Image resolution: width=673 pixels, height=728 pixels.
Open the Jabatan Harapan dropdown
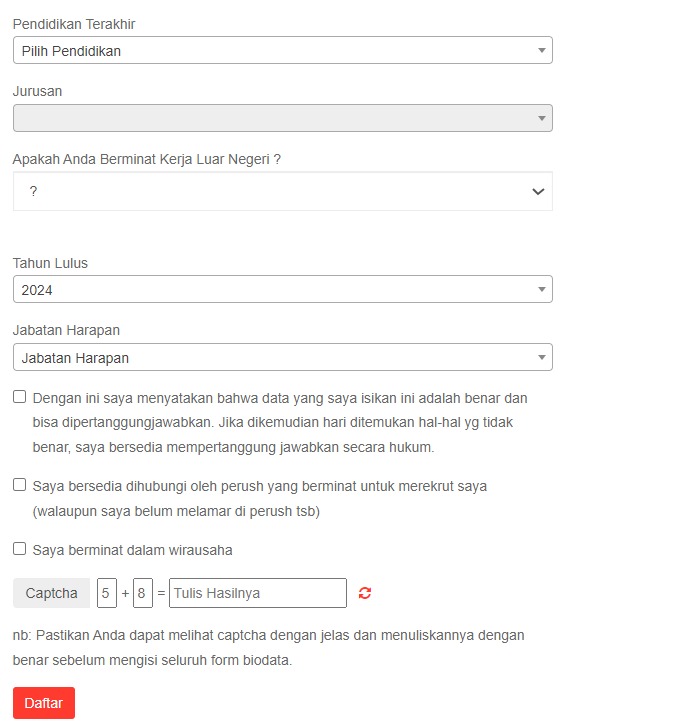tap(283, 357)
